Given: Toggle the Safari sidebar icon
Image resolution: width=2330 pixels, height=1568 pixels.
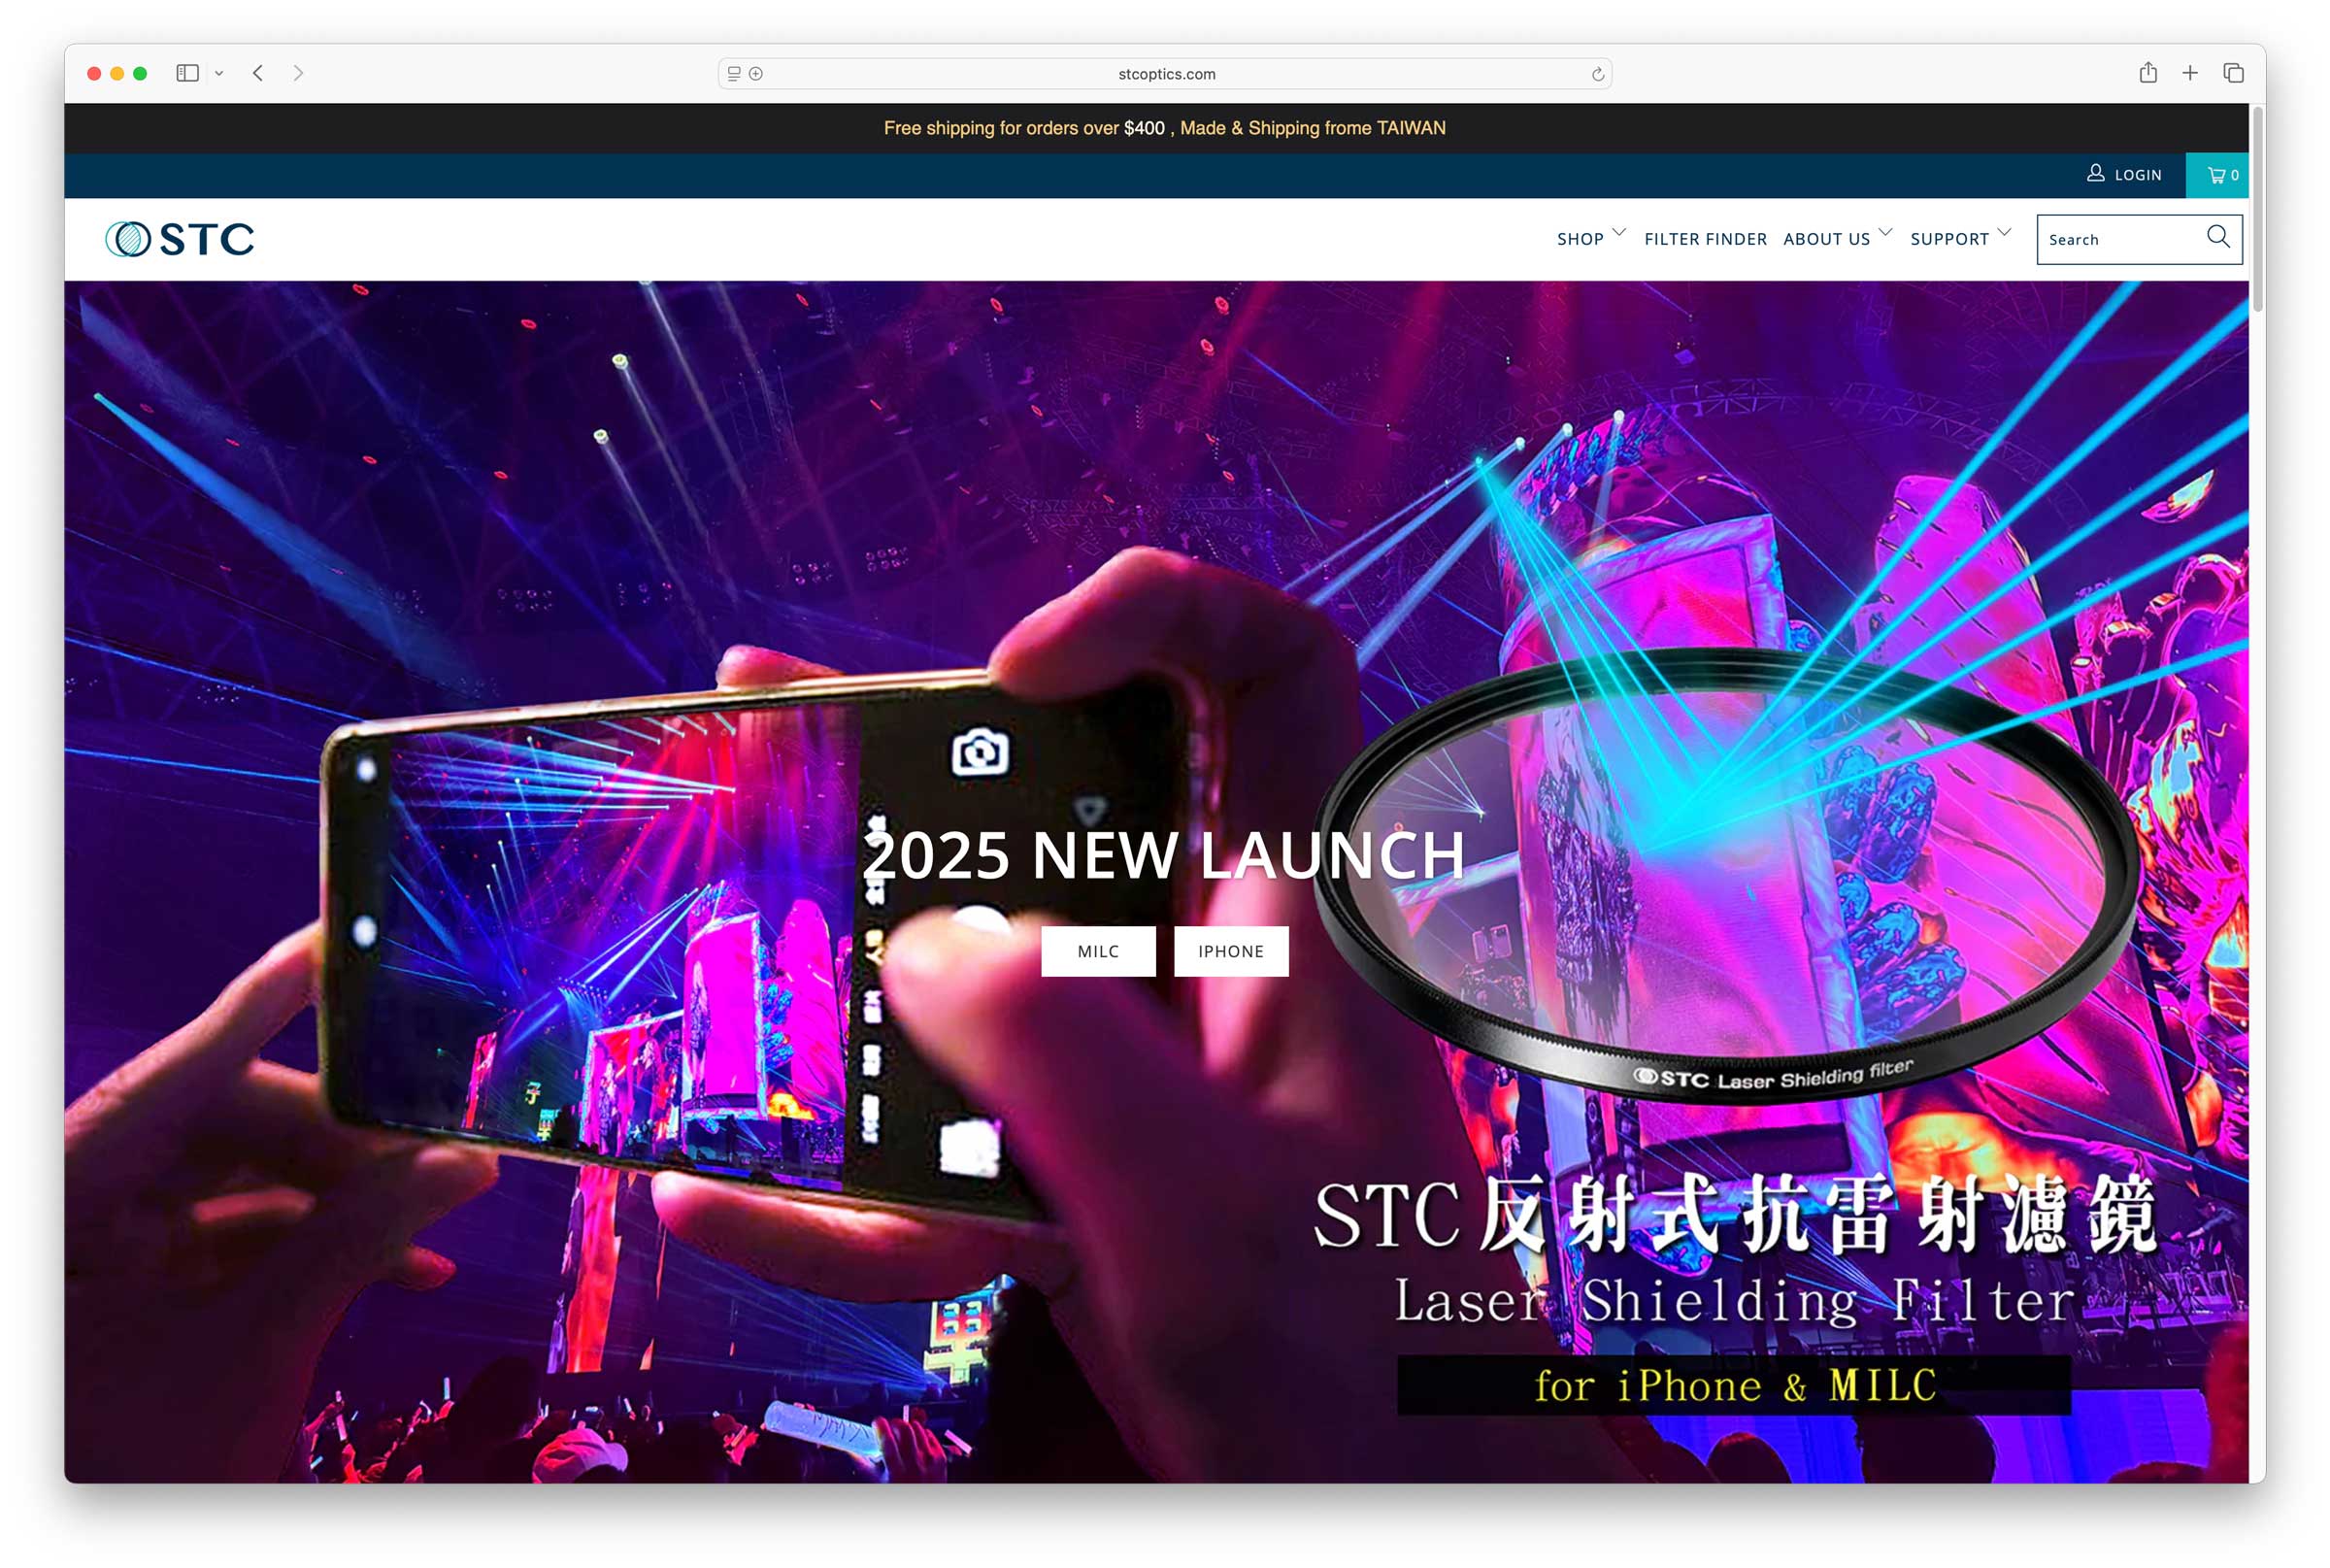Looking at the screenshot, I should tap(187, 73).
